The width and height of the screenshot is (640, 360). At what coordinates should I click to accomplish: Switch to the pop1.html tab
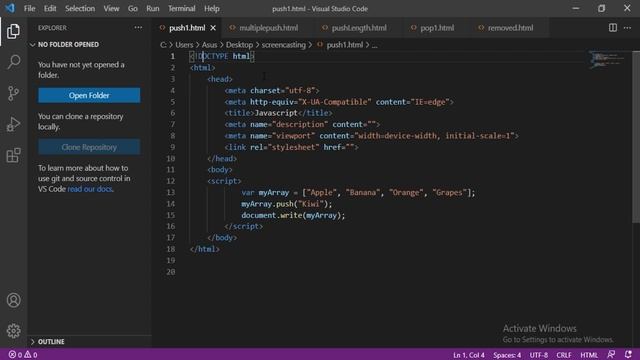437,28
